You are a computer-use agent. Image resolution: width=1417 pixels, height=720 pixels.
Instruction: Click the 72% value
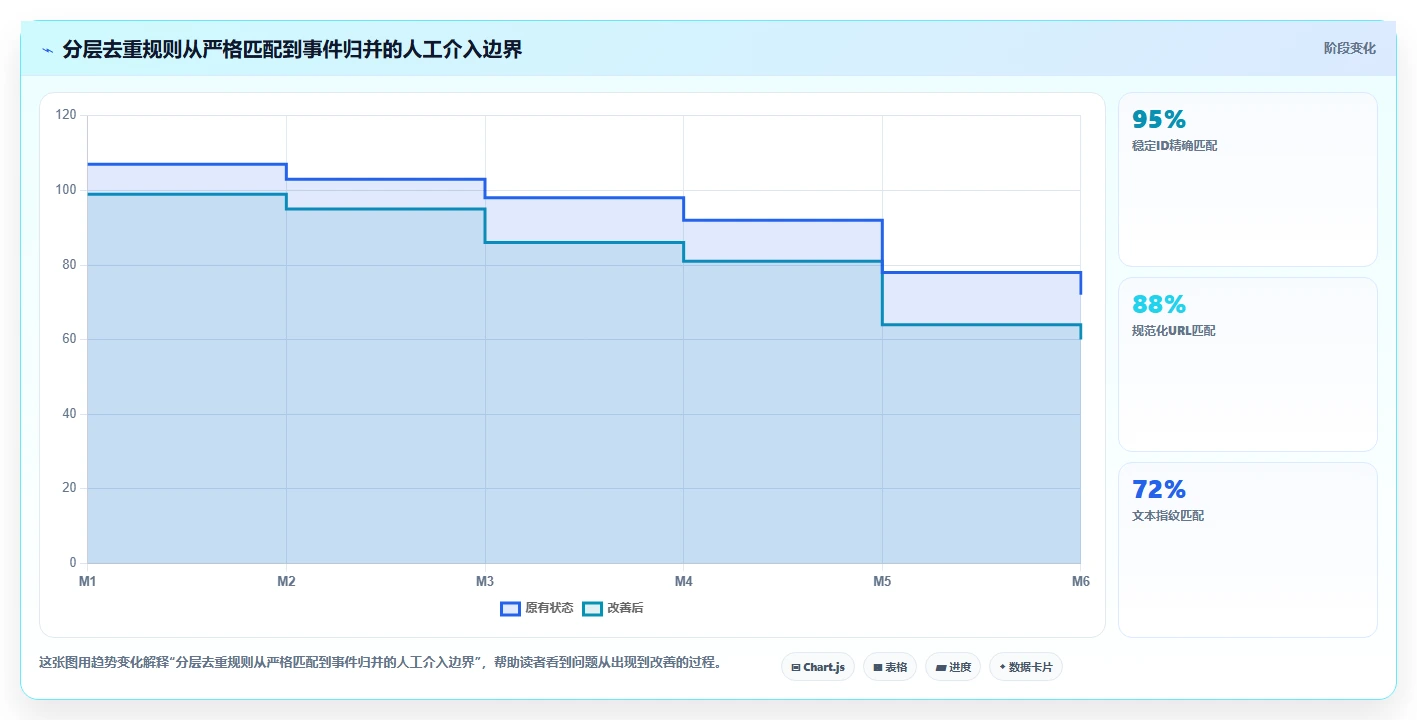point(1159,489)
